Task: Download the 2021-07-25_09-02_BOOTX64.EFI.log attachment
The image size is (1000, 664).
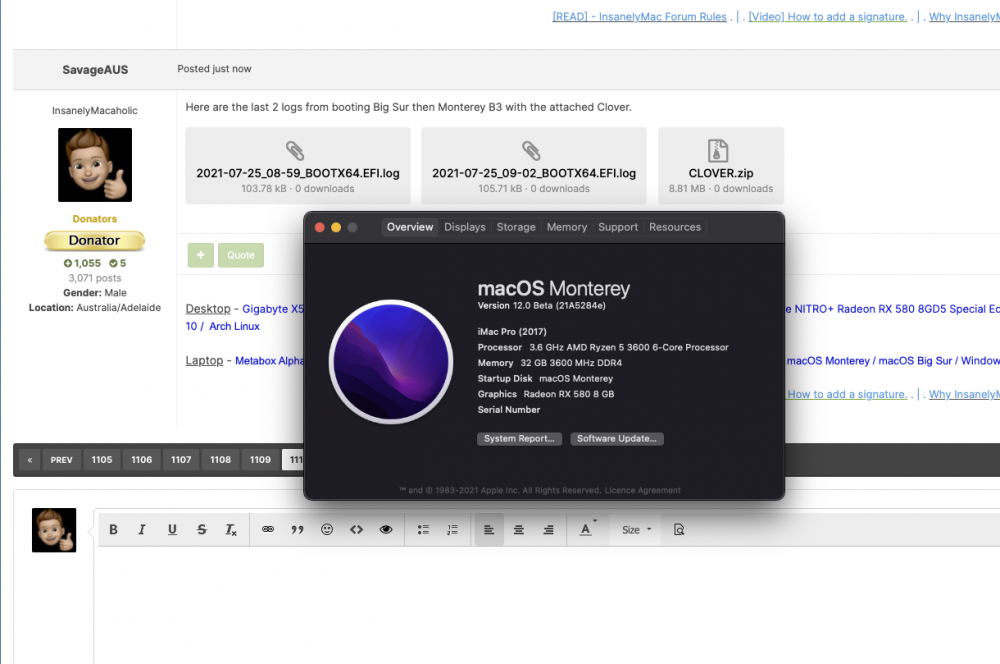Action: 534,166
